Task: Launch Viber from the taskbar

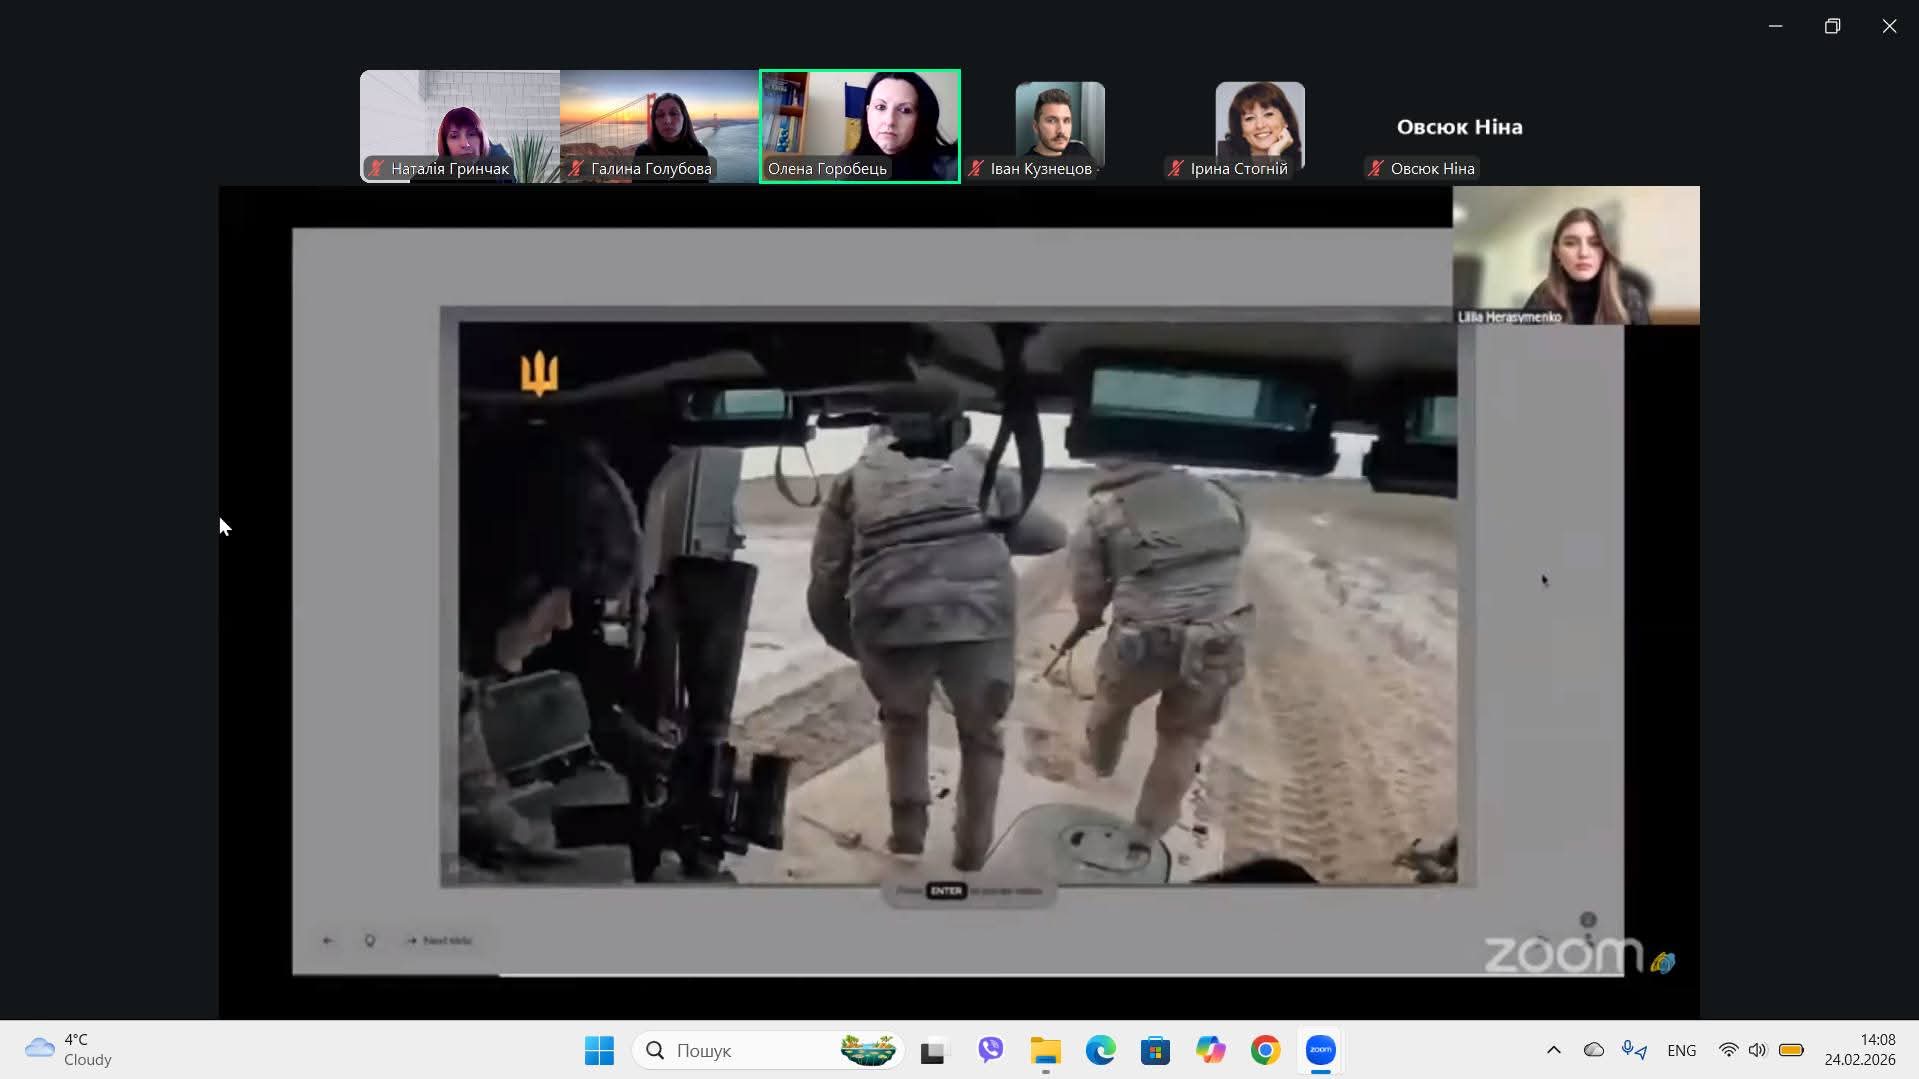Action: 990,1050
